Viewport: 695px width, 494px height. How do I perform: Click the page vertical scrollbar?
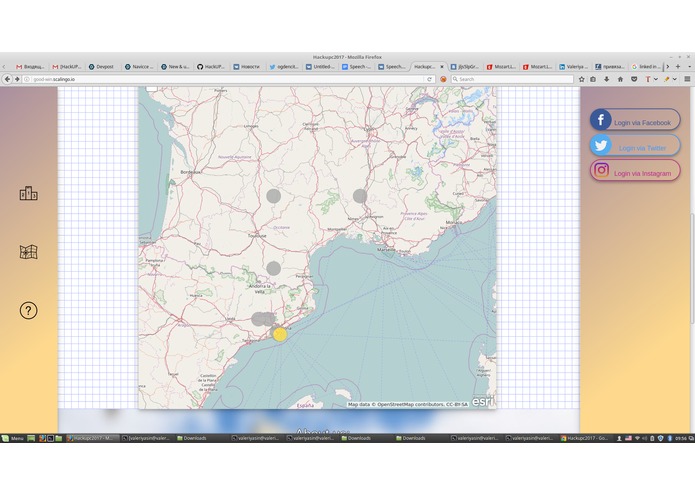click(692, 268)
